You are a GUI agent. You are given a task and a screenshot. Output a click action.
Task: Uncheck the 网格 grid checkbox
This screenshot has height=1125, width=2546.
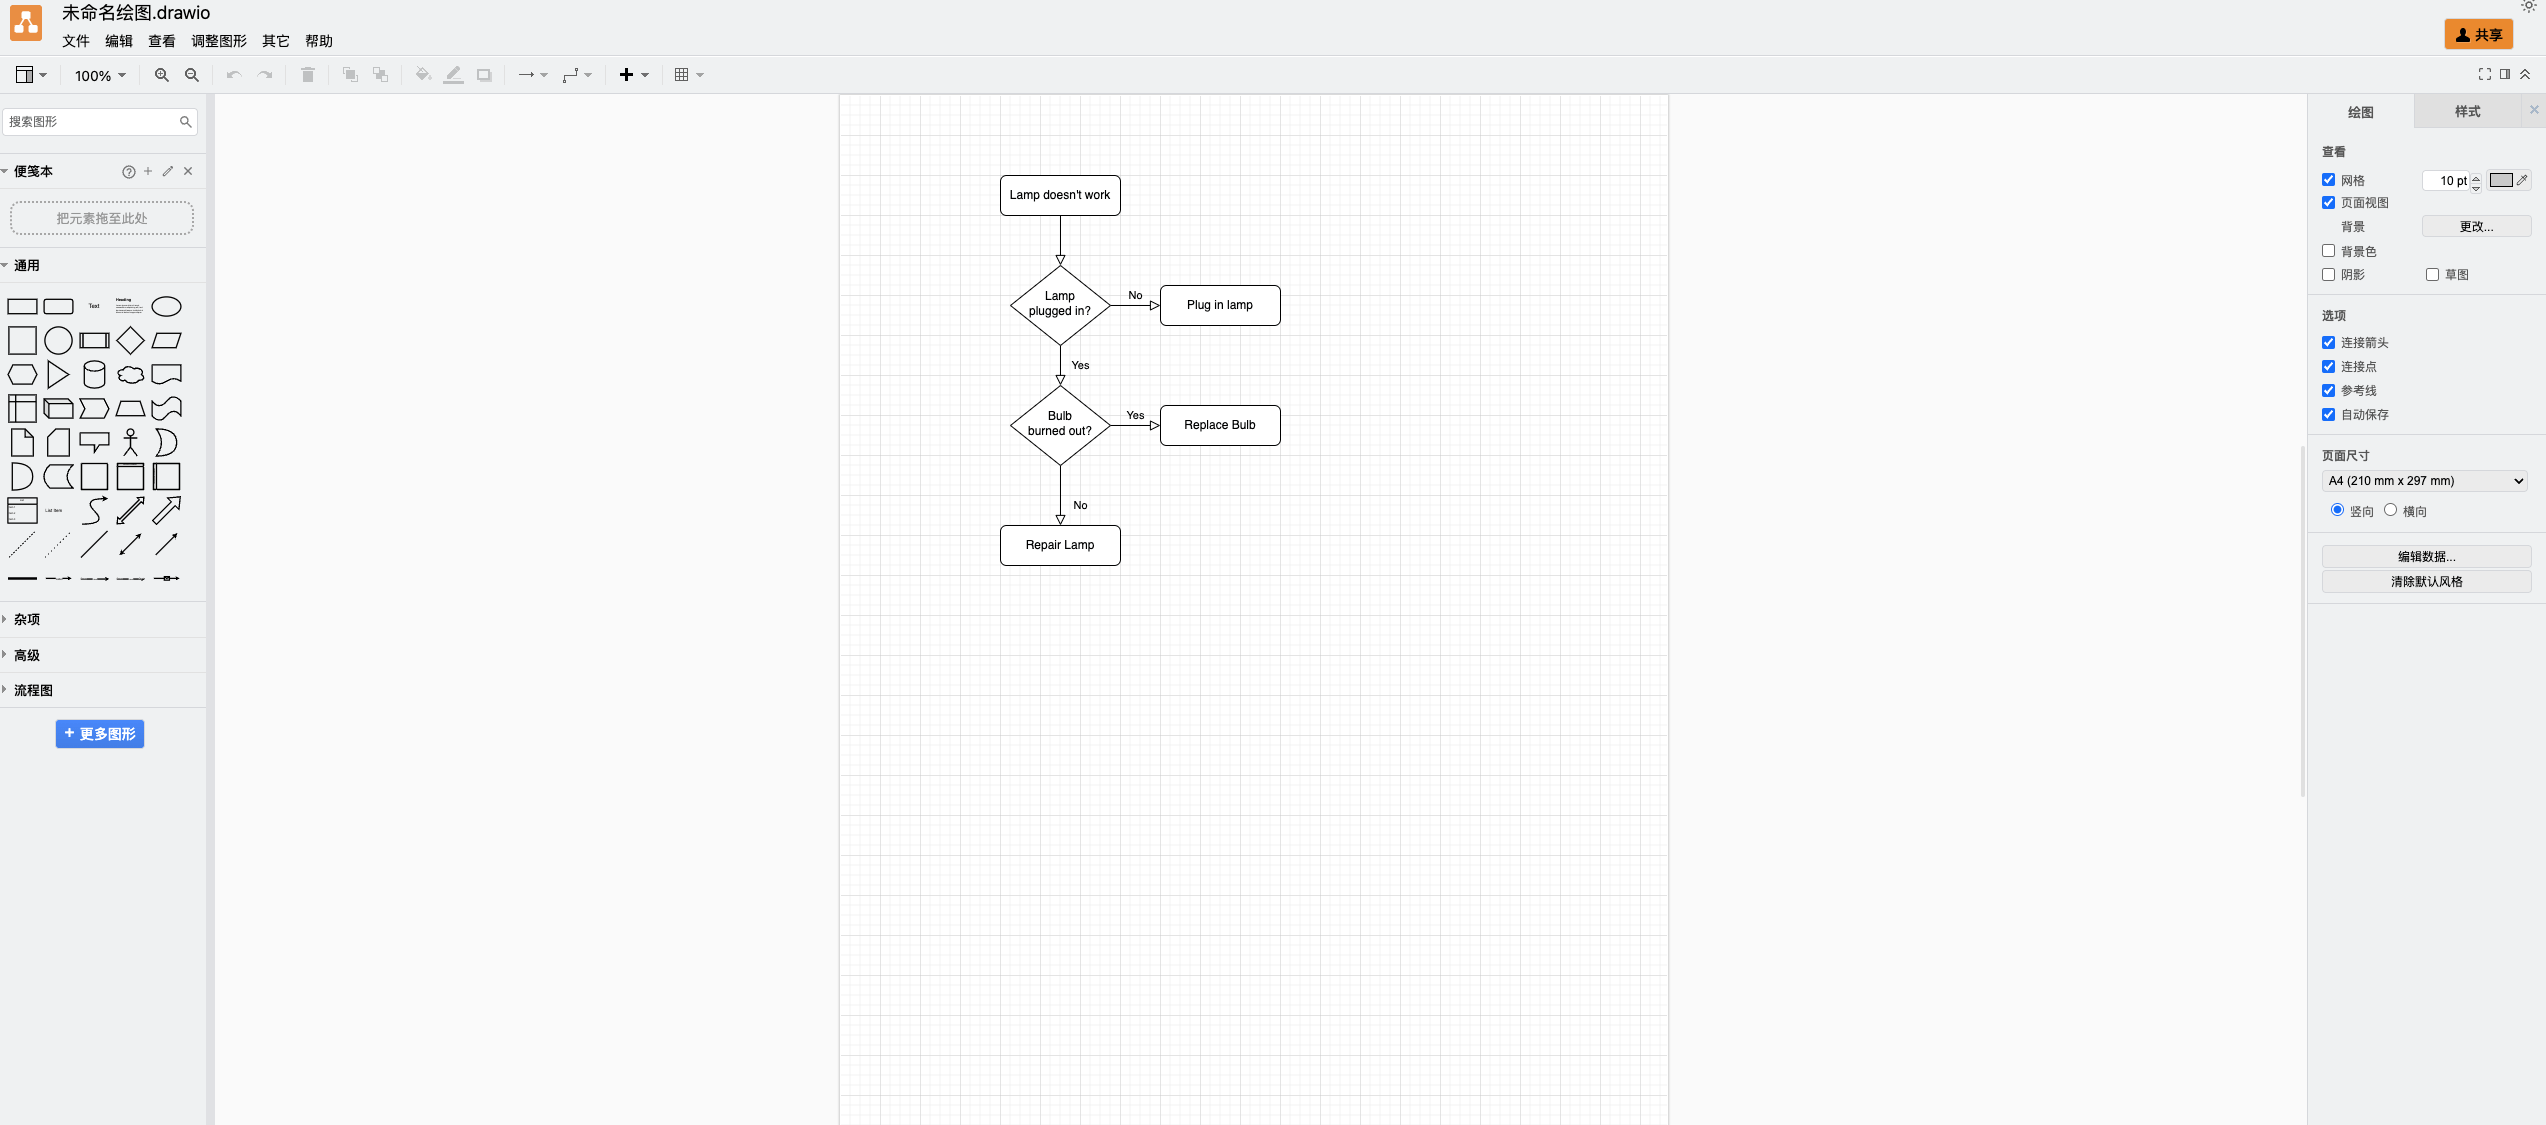pyautogui.click(x=2328, y=180)
